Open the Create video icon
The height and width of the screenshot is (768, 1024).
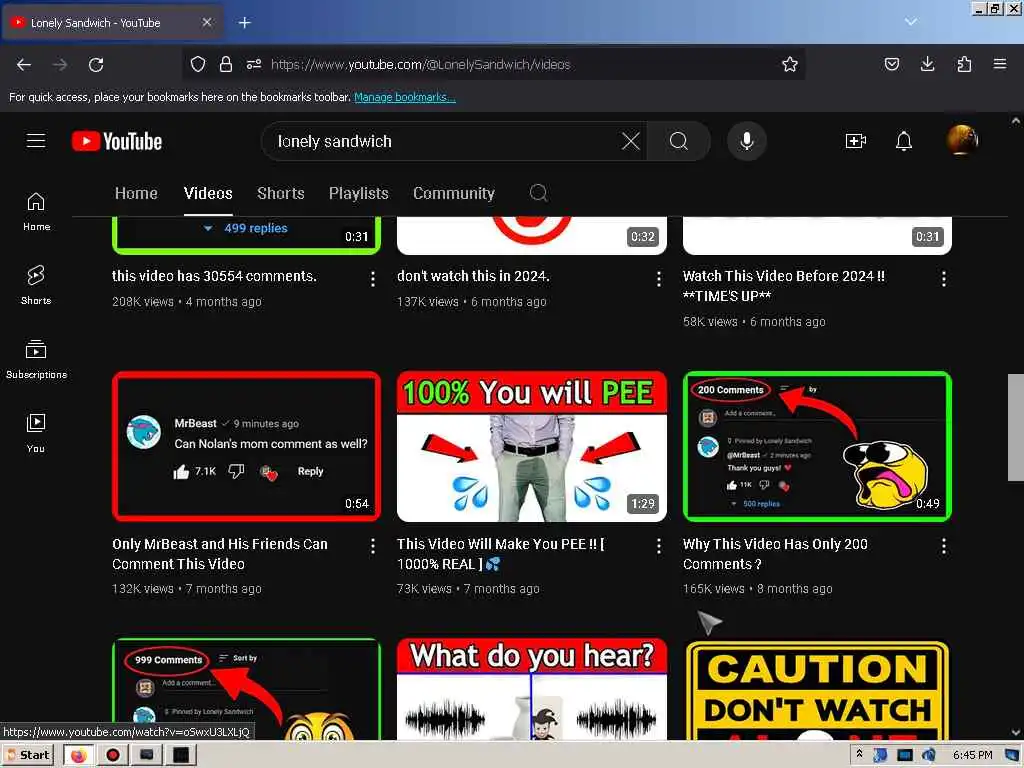pos(855,141)
